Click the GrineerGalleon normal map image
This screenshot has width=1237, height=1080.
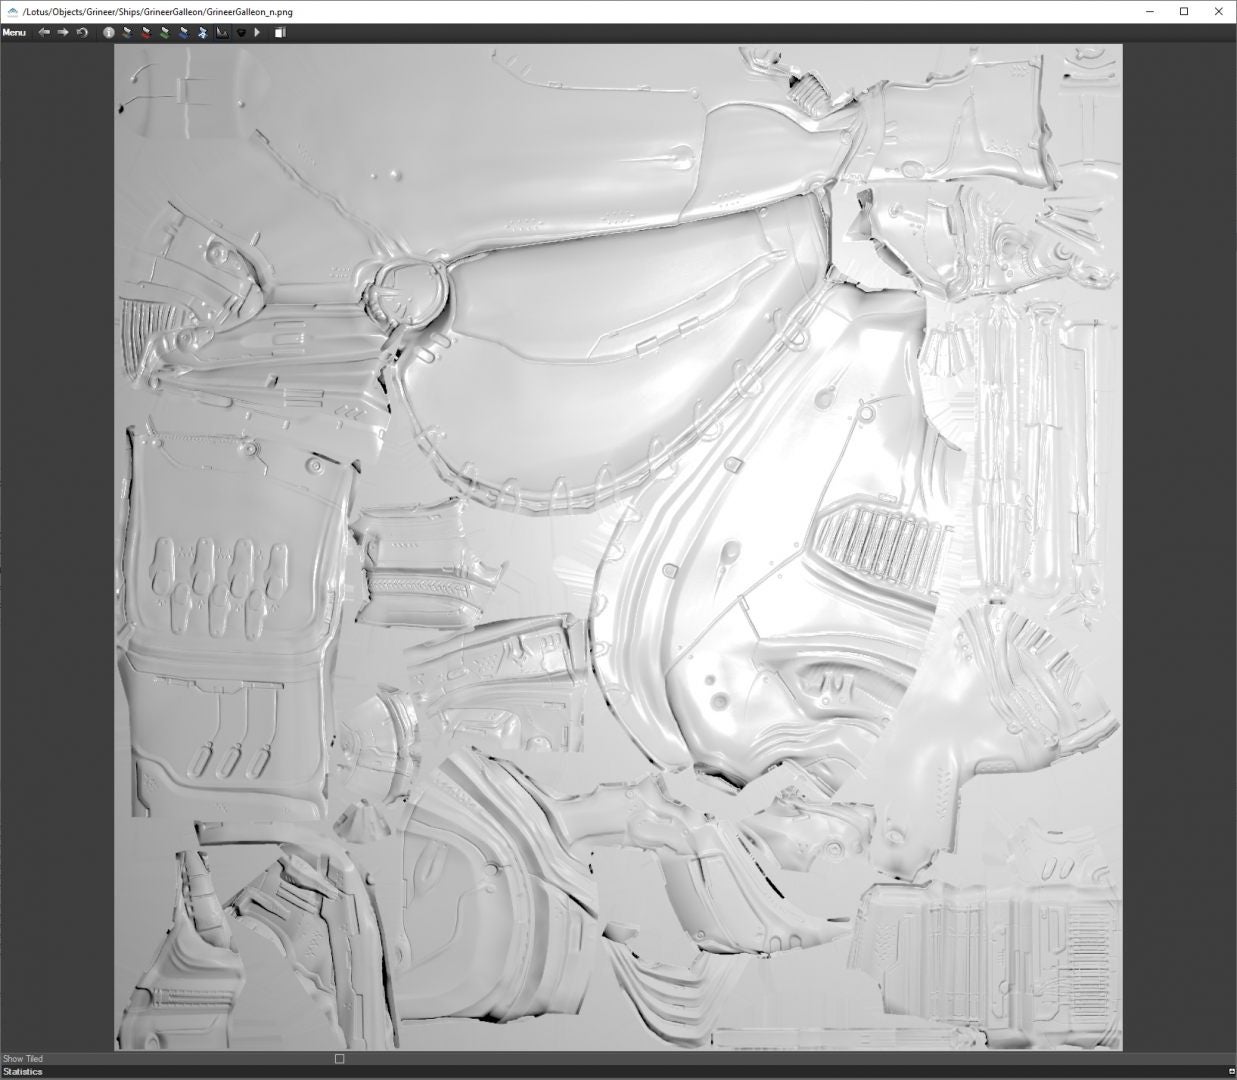(618, 547)
